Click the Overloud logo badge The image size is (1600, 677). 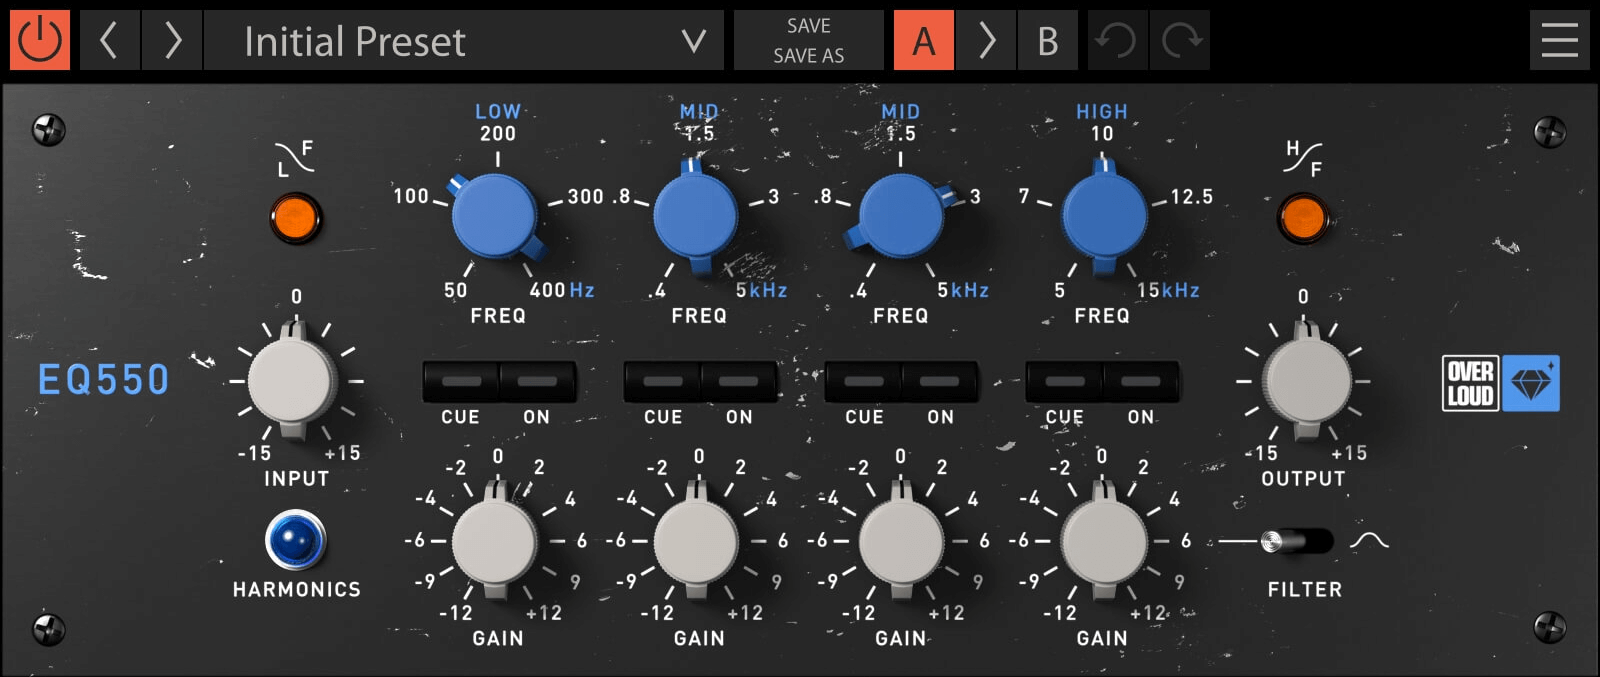pos(1500,383)
